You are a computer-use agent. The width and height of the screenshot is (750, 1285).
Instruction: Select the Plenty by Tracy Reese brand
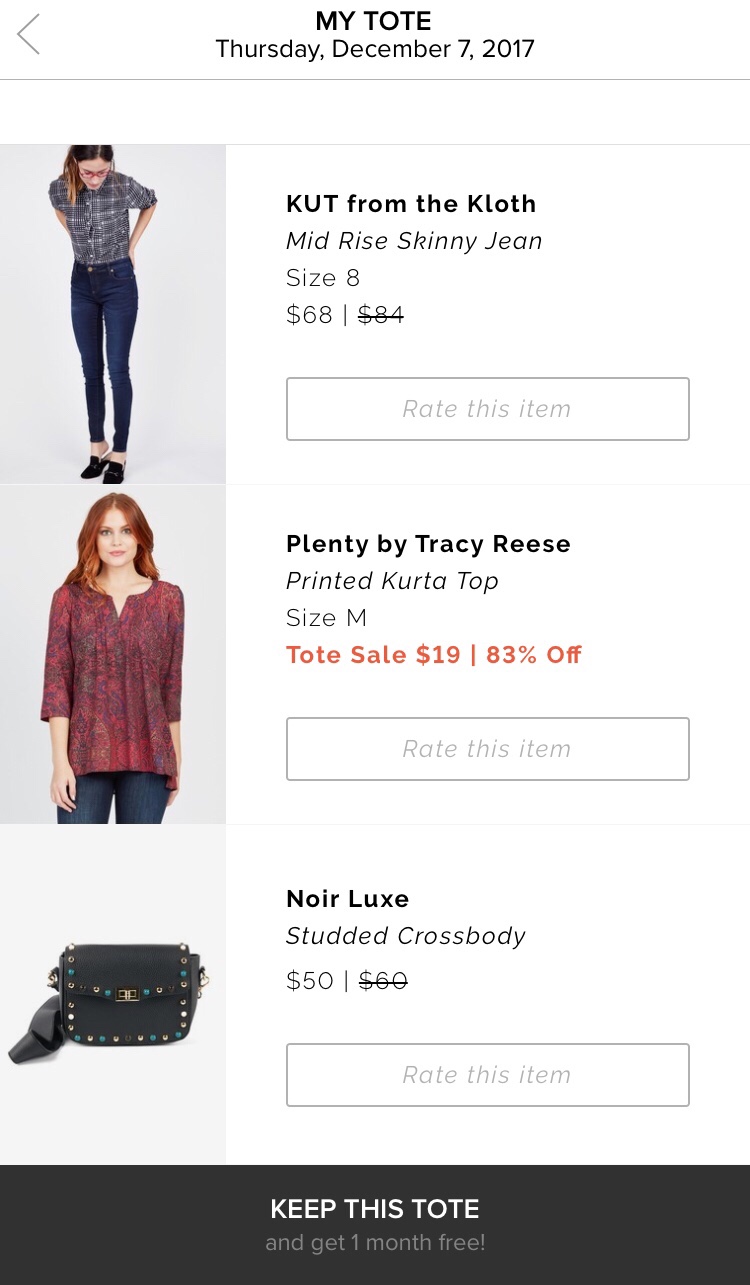[428, 544]
